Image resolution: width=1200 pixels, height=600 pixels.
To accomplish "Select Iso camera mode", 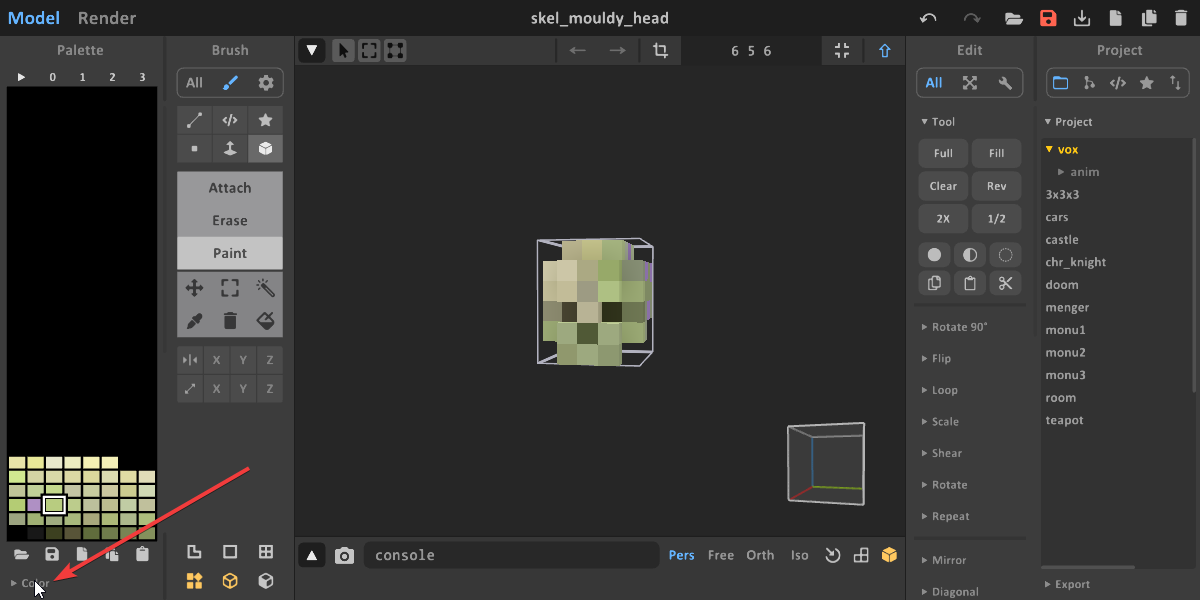I will [799, 555].
